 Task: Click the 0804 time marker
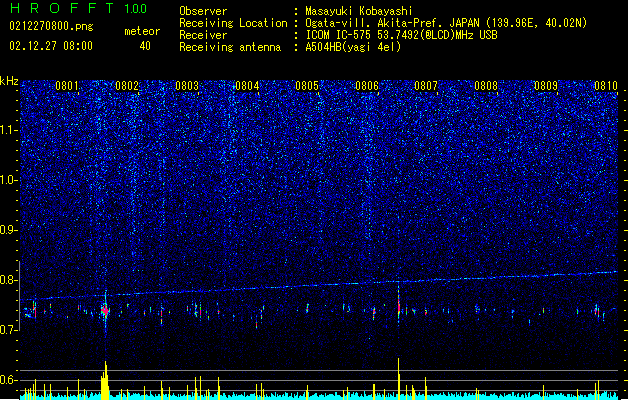[247, 86]
